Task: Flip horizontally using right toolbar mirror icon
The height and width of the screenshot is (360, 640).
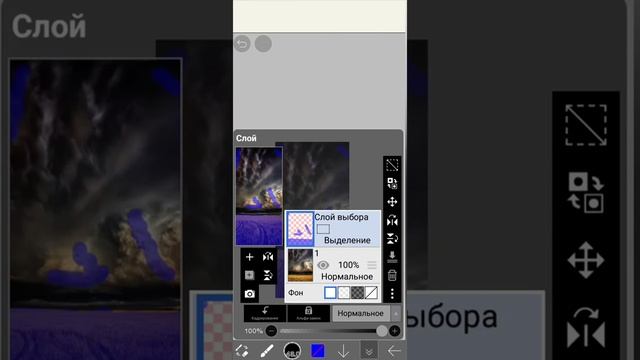Action: tap(392, 220)
